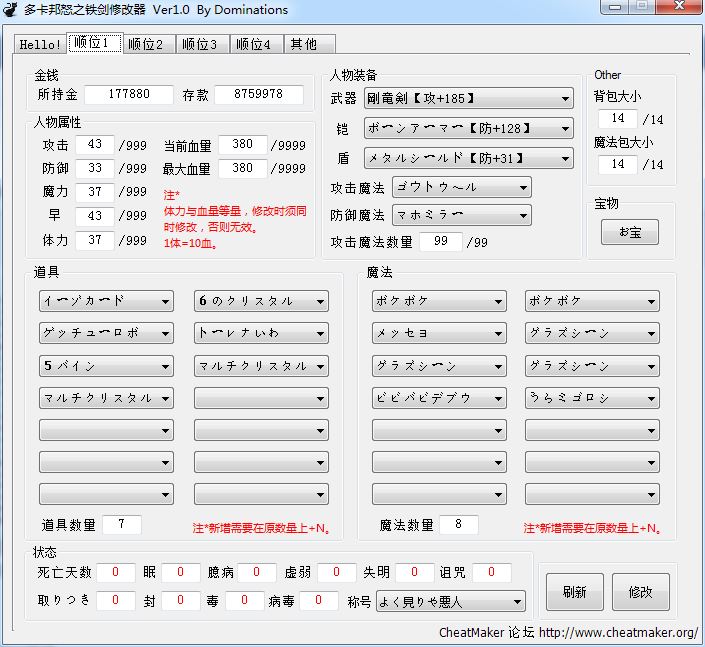Click the app icon in the title bar

[11, 10]
